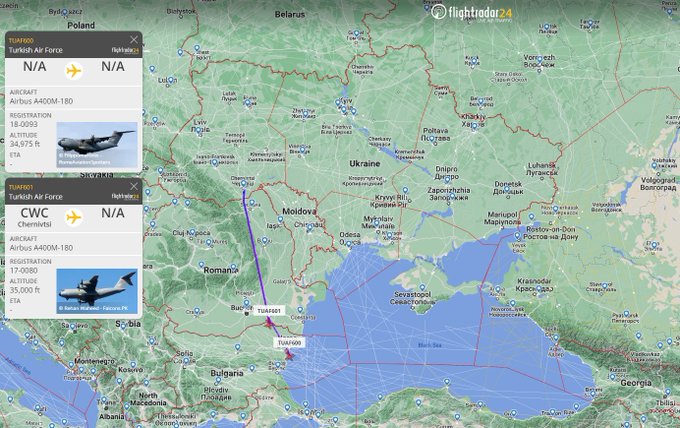Screen dimensions: 680x428
Task: Click Poltava airport pin
Action: (x=432, y=139)
